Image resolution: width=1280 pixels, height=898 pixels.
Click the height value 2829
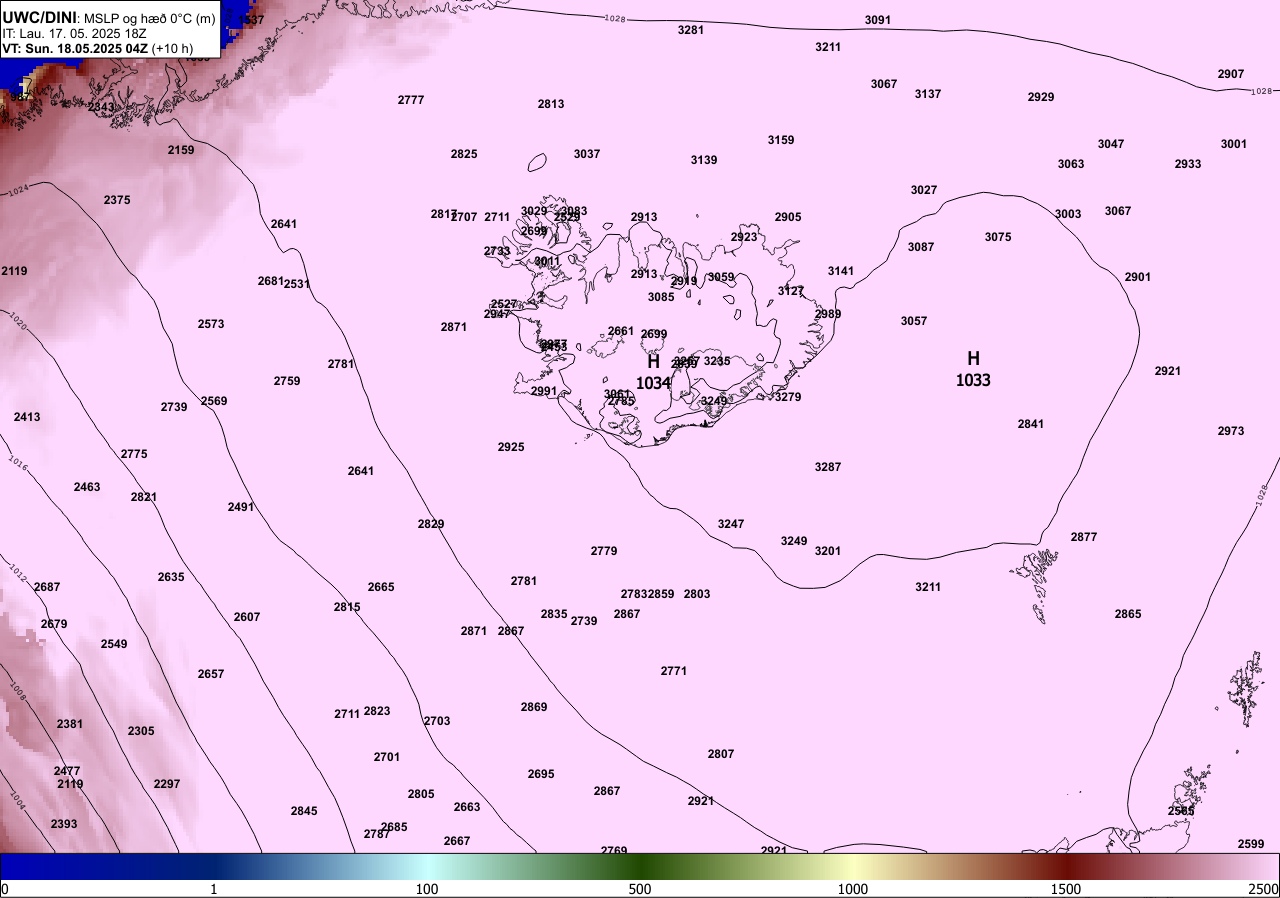pyautogui.click(x=431, y=524)
